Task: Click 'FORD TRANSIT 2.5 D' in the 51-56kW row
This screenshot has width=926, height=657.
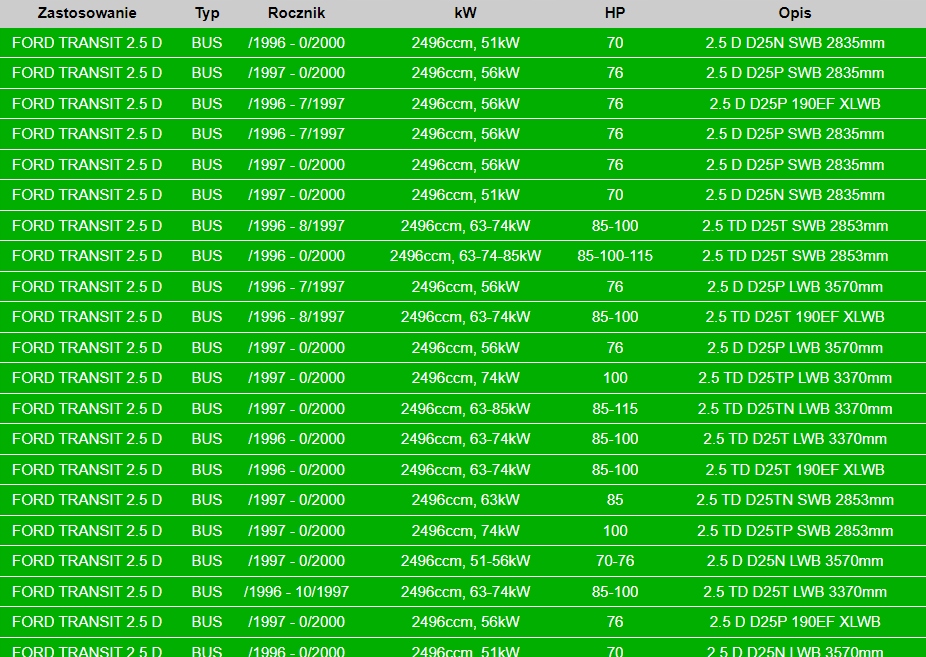Action: coord(87,561)
